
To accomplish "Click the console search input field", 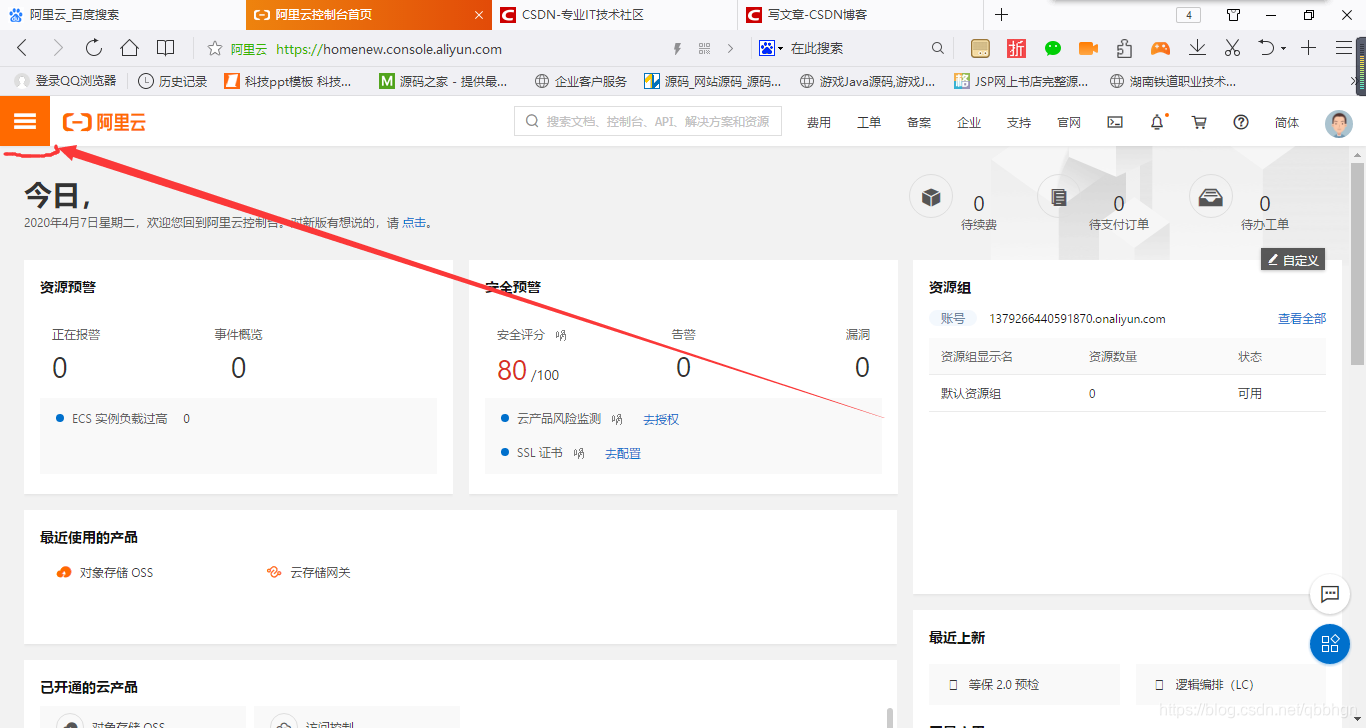I will 647,122.
